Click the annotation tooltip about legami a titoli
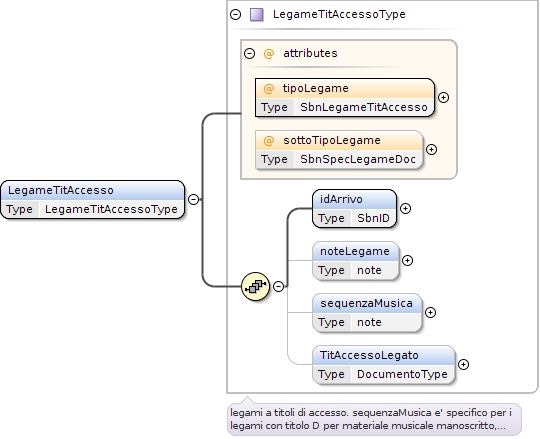Viewport: 540px width, 439px height. point(374,419)
